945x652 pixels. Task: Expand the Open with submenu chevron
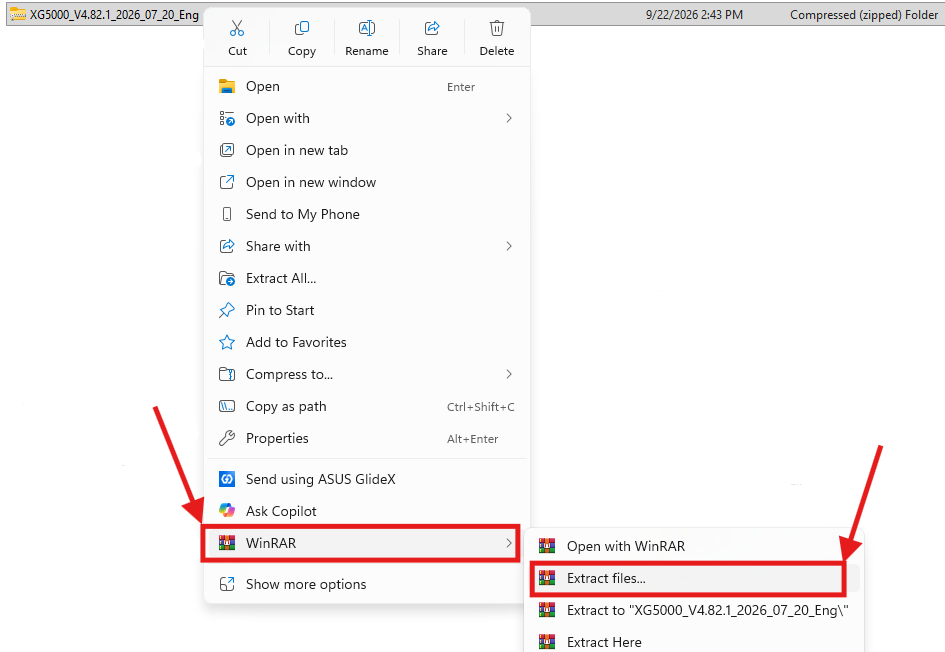[509, 118]
